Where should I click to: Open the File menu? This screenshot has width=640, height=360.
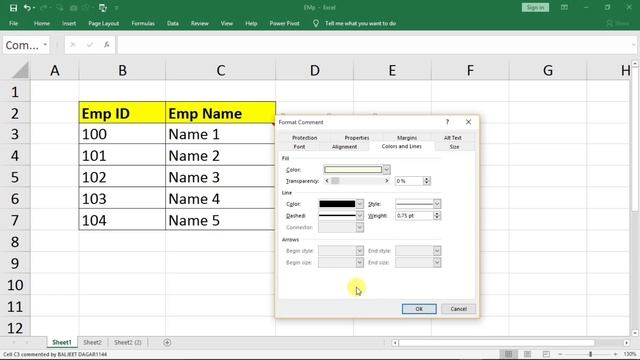point(13,24)
